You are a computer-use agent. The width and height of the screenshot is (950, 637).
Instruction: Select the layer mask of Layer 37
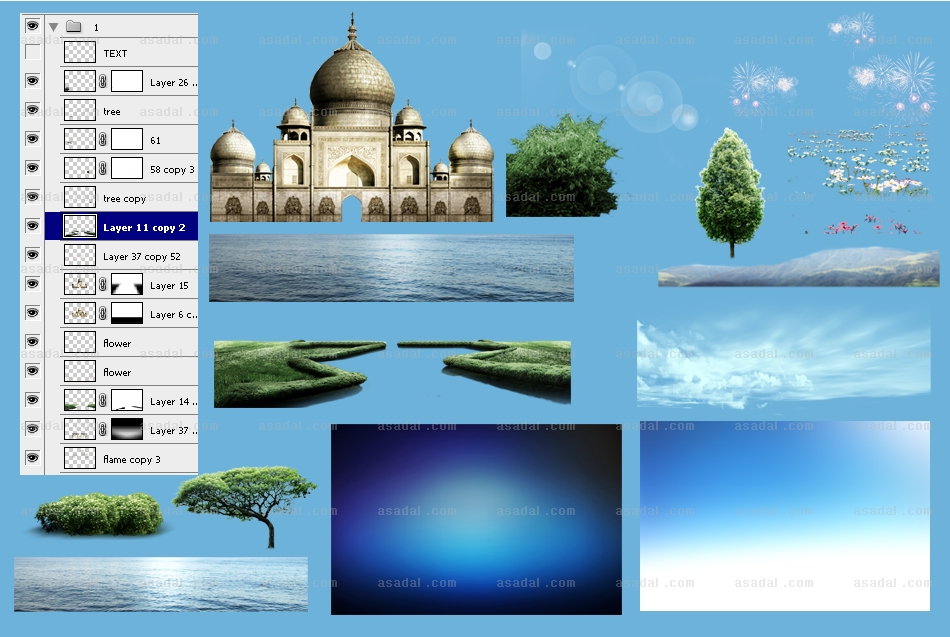(x=126, y=430)
